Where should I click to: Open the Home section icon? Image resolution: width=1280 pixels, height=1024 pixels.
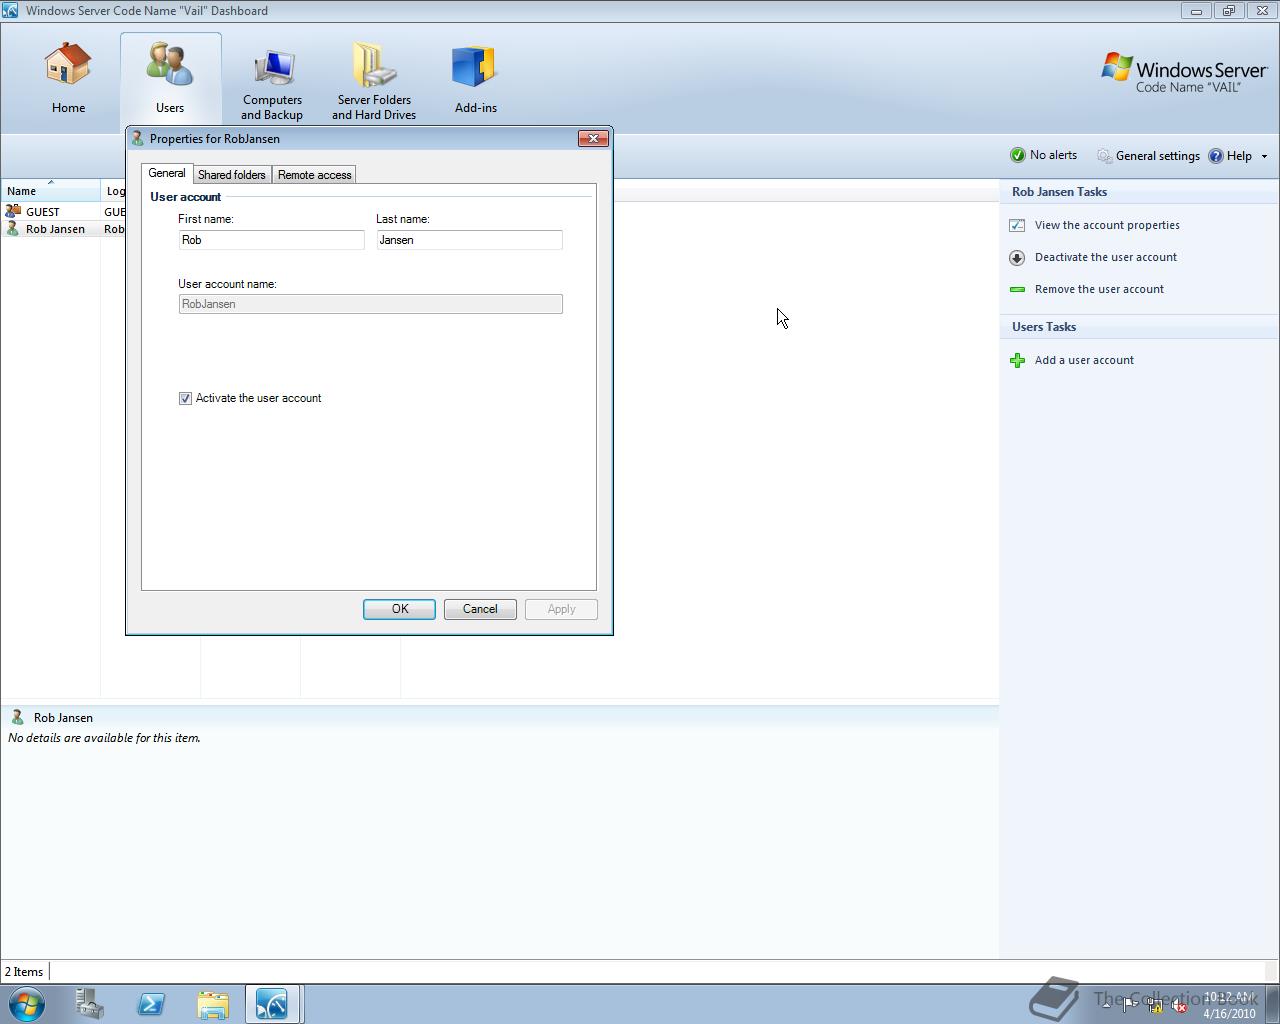(68, 65)
